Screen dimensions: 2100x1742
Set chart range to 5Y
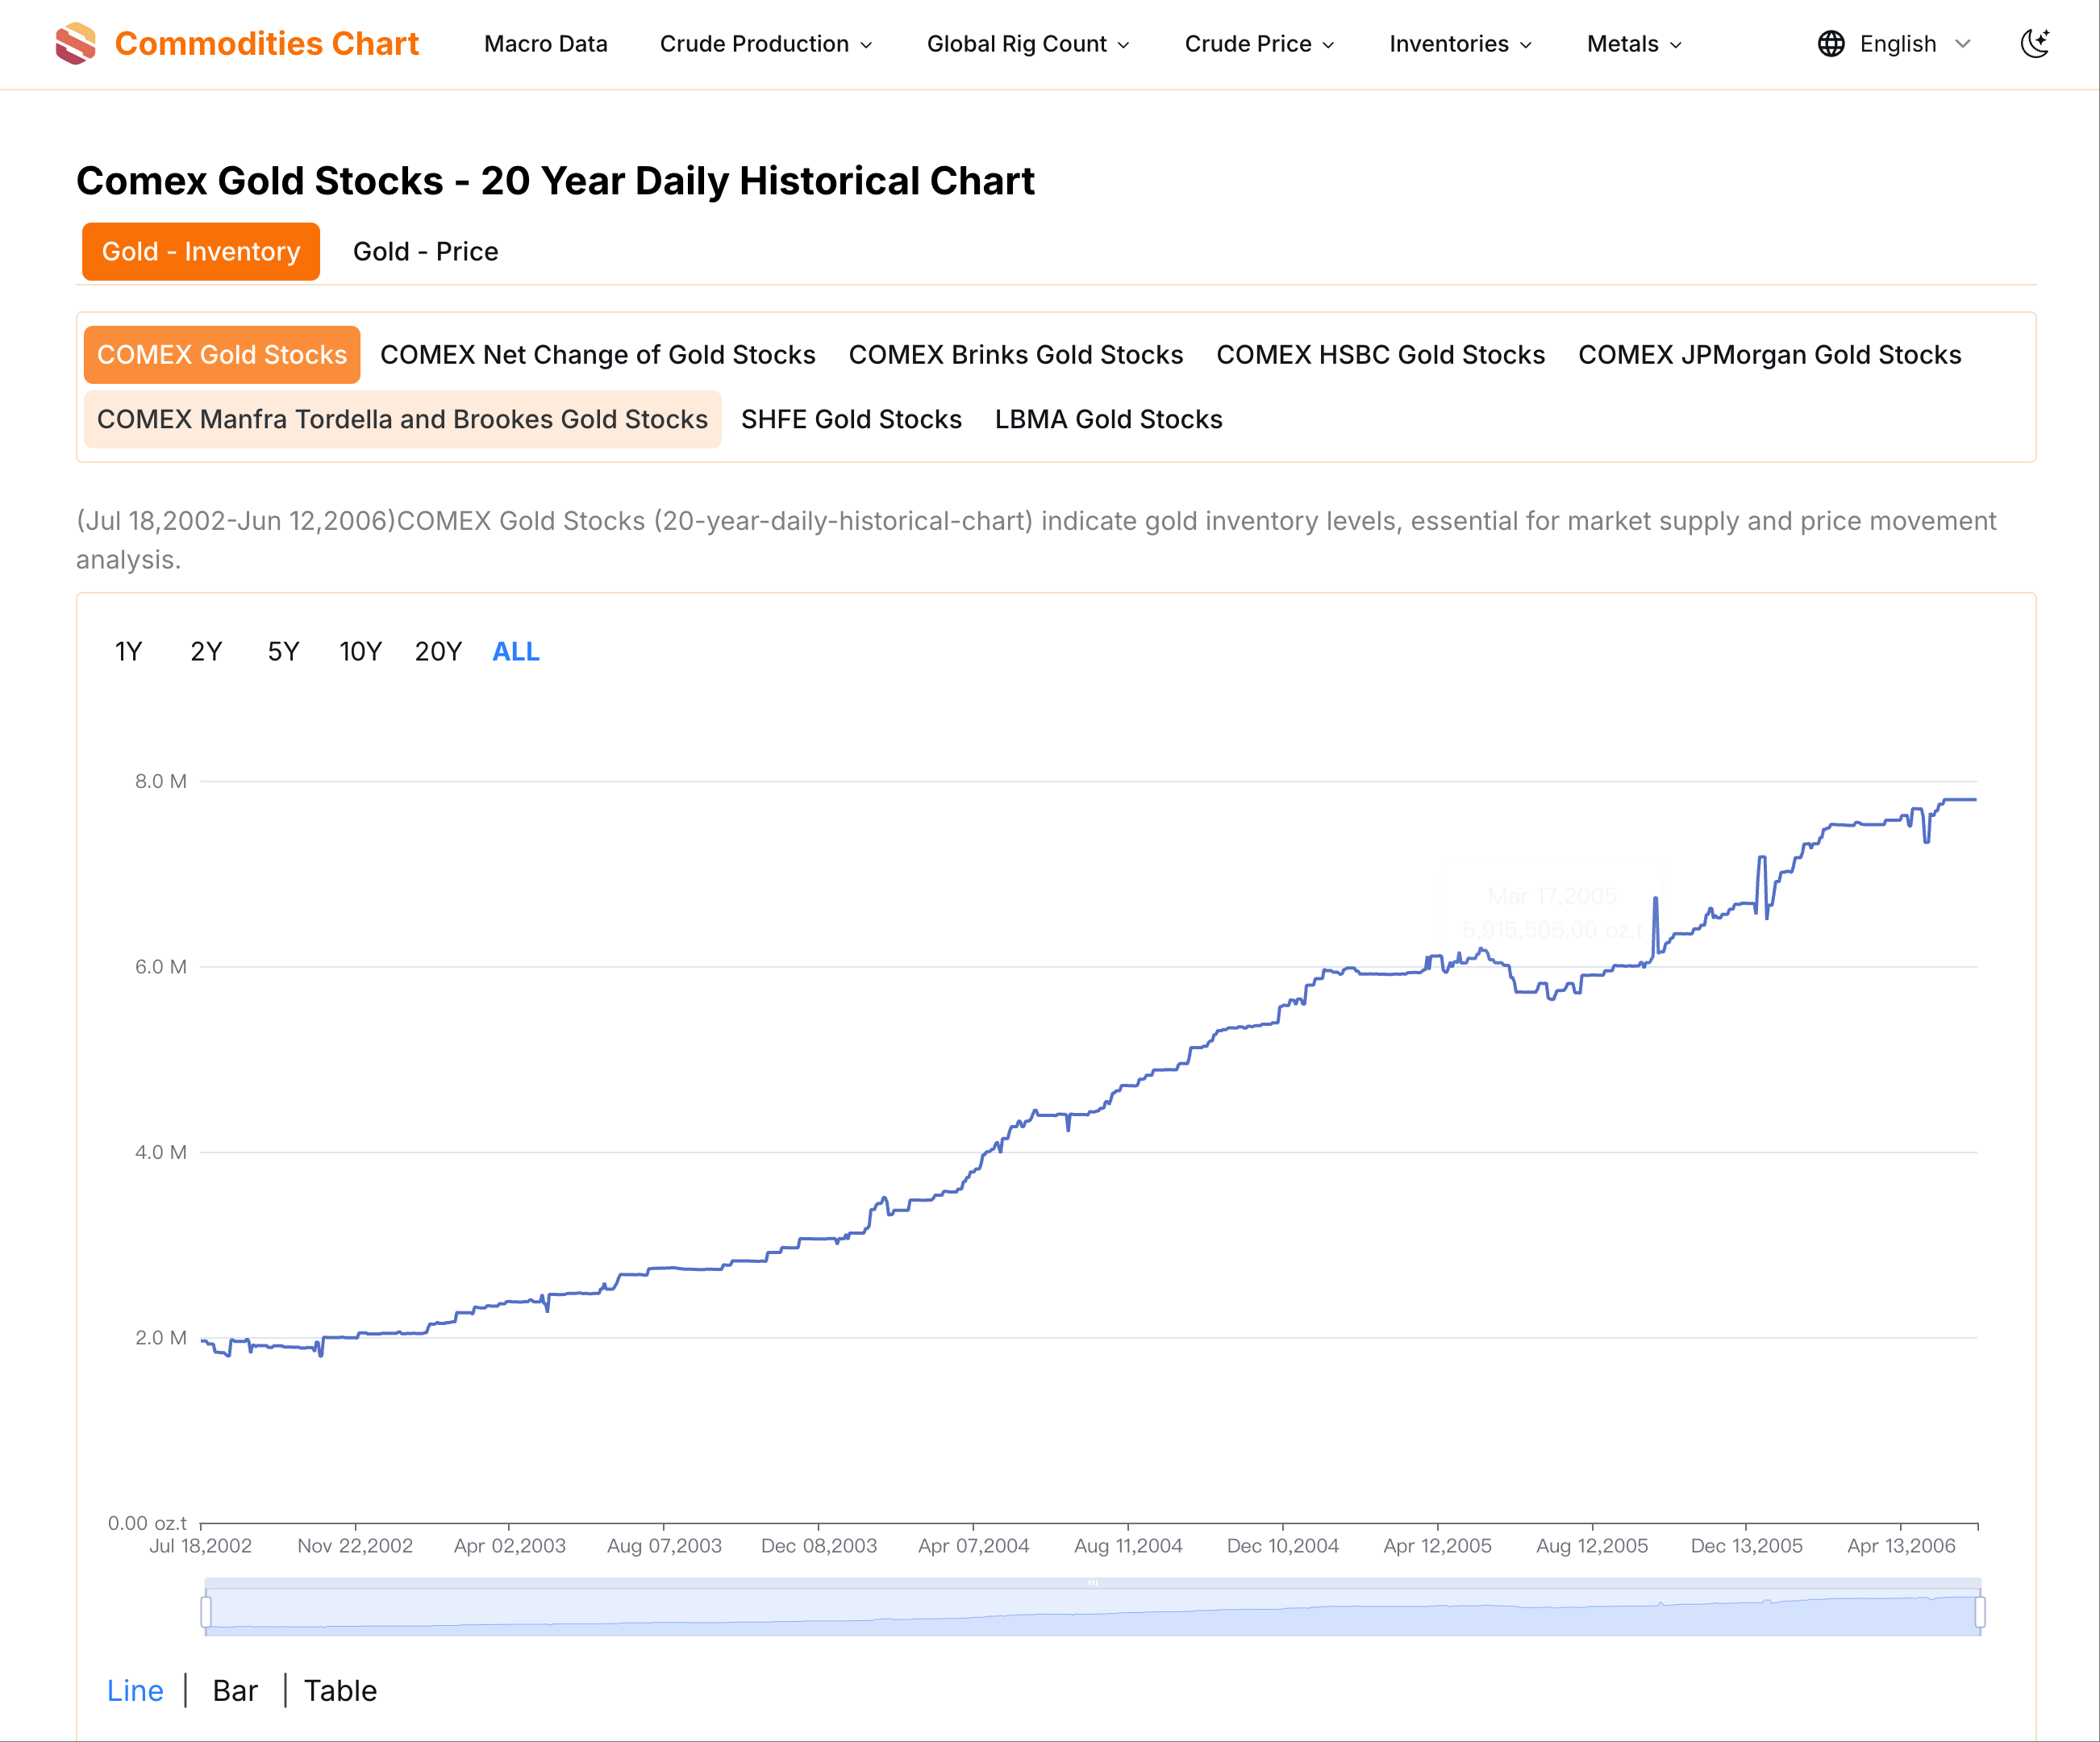coord(283,652)
